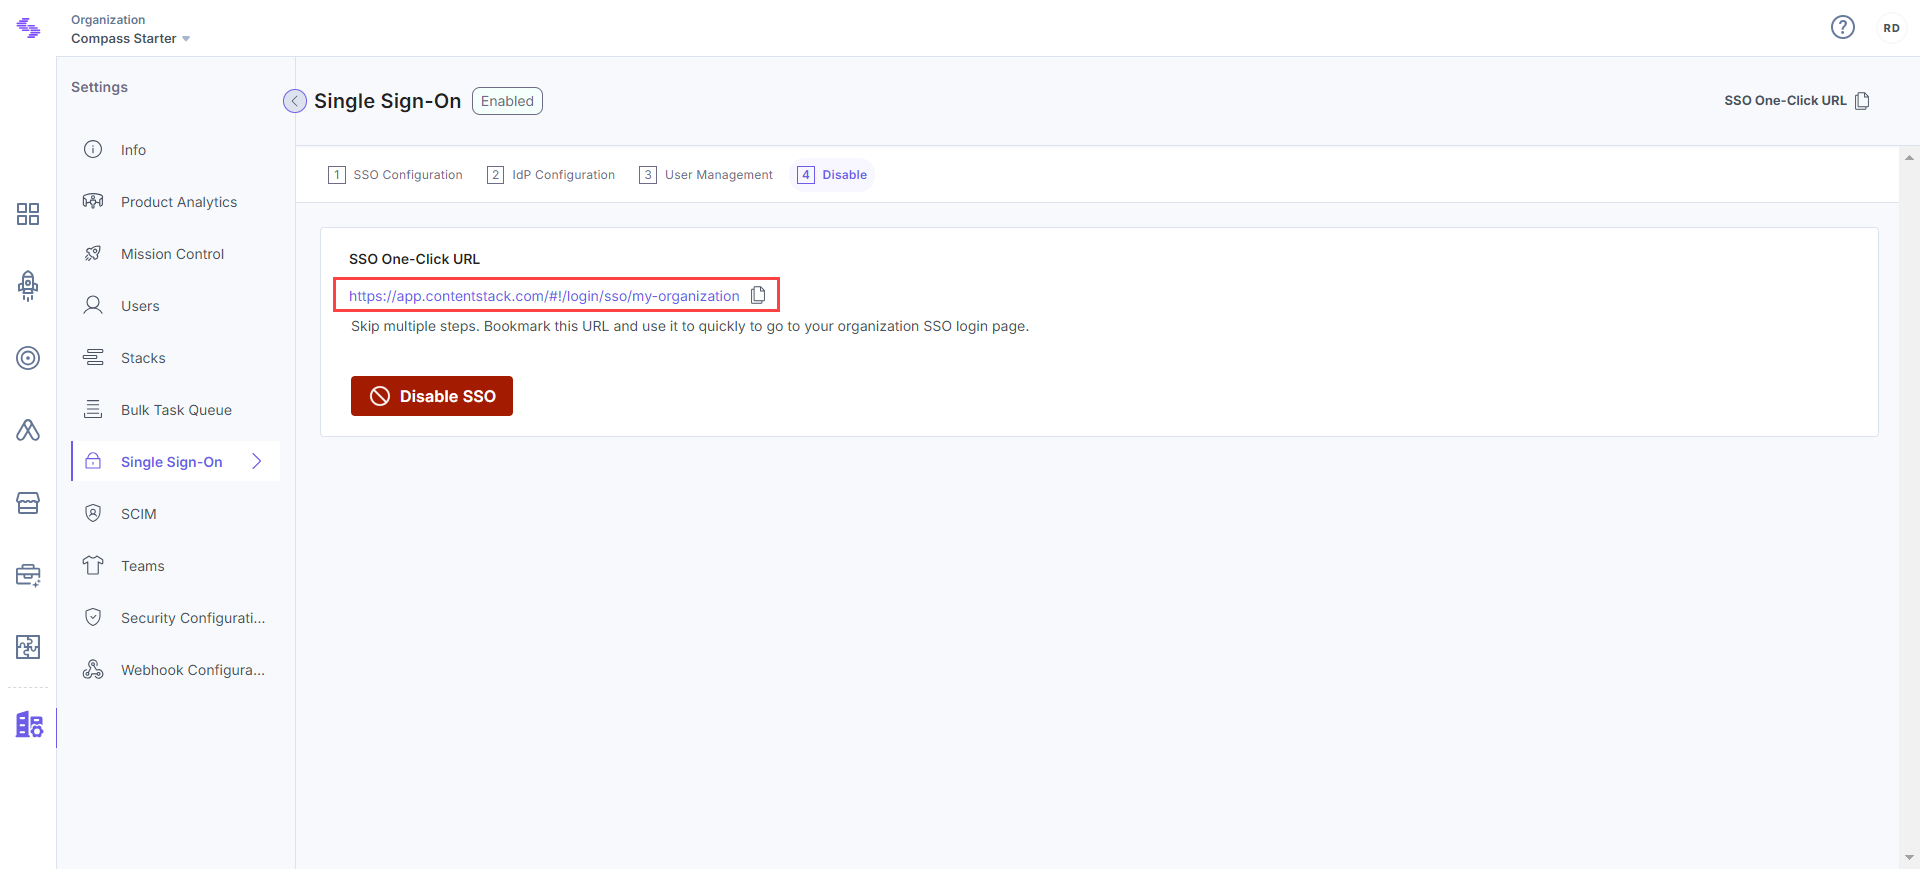1920x869 pixels.
Task: Click the Bulk Task Queue list icon
Action: point(93,409)
